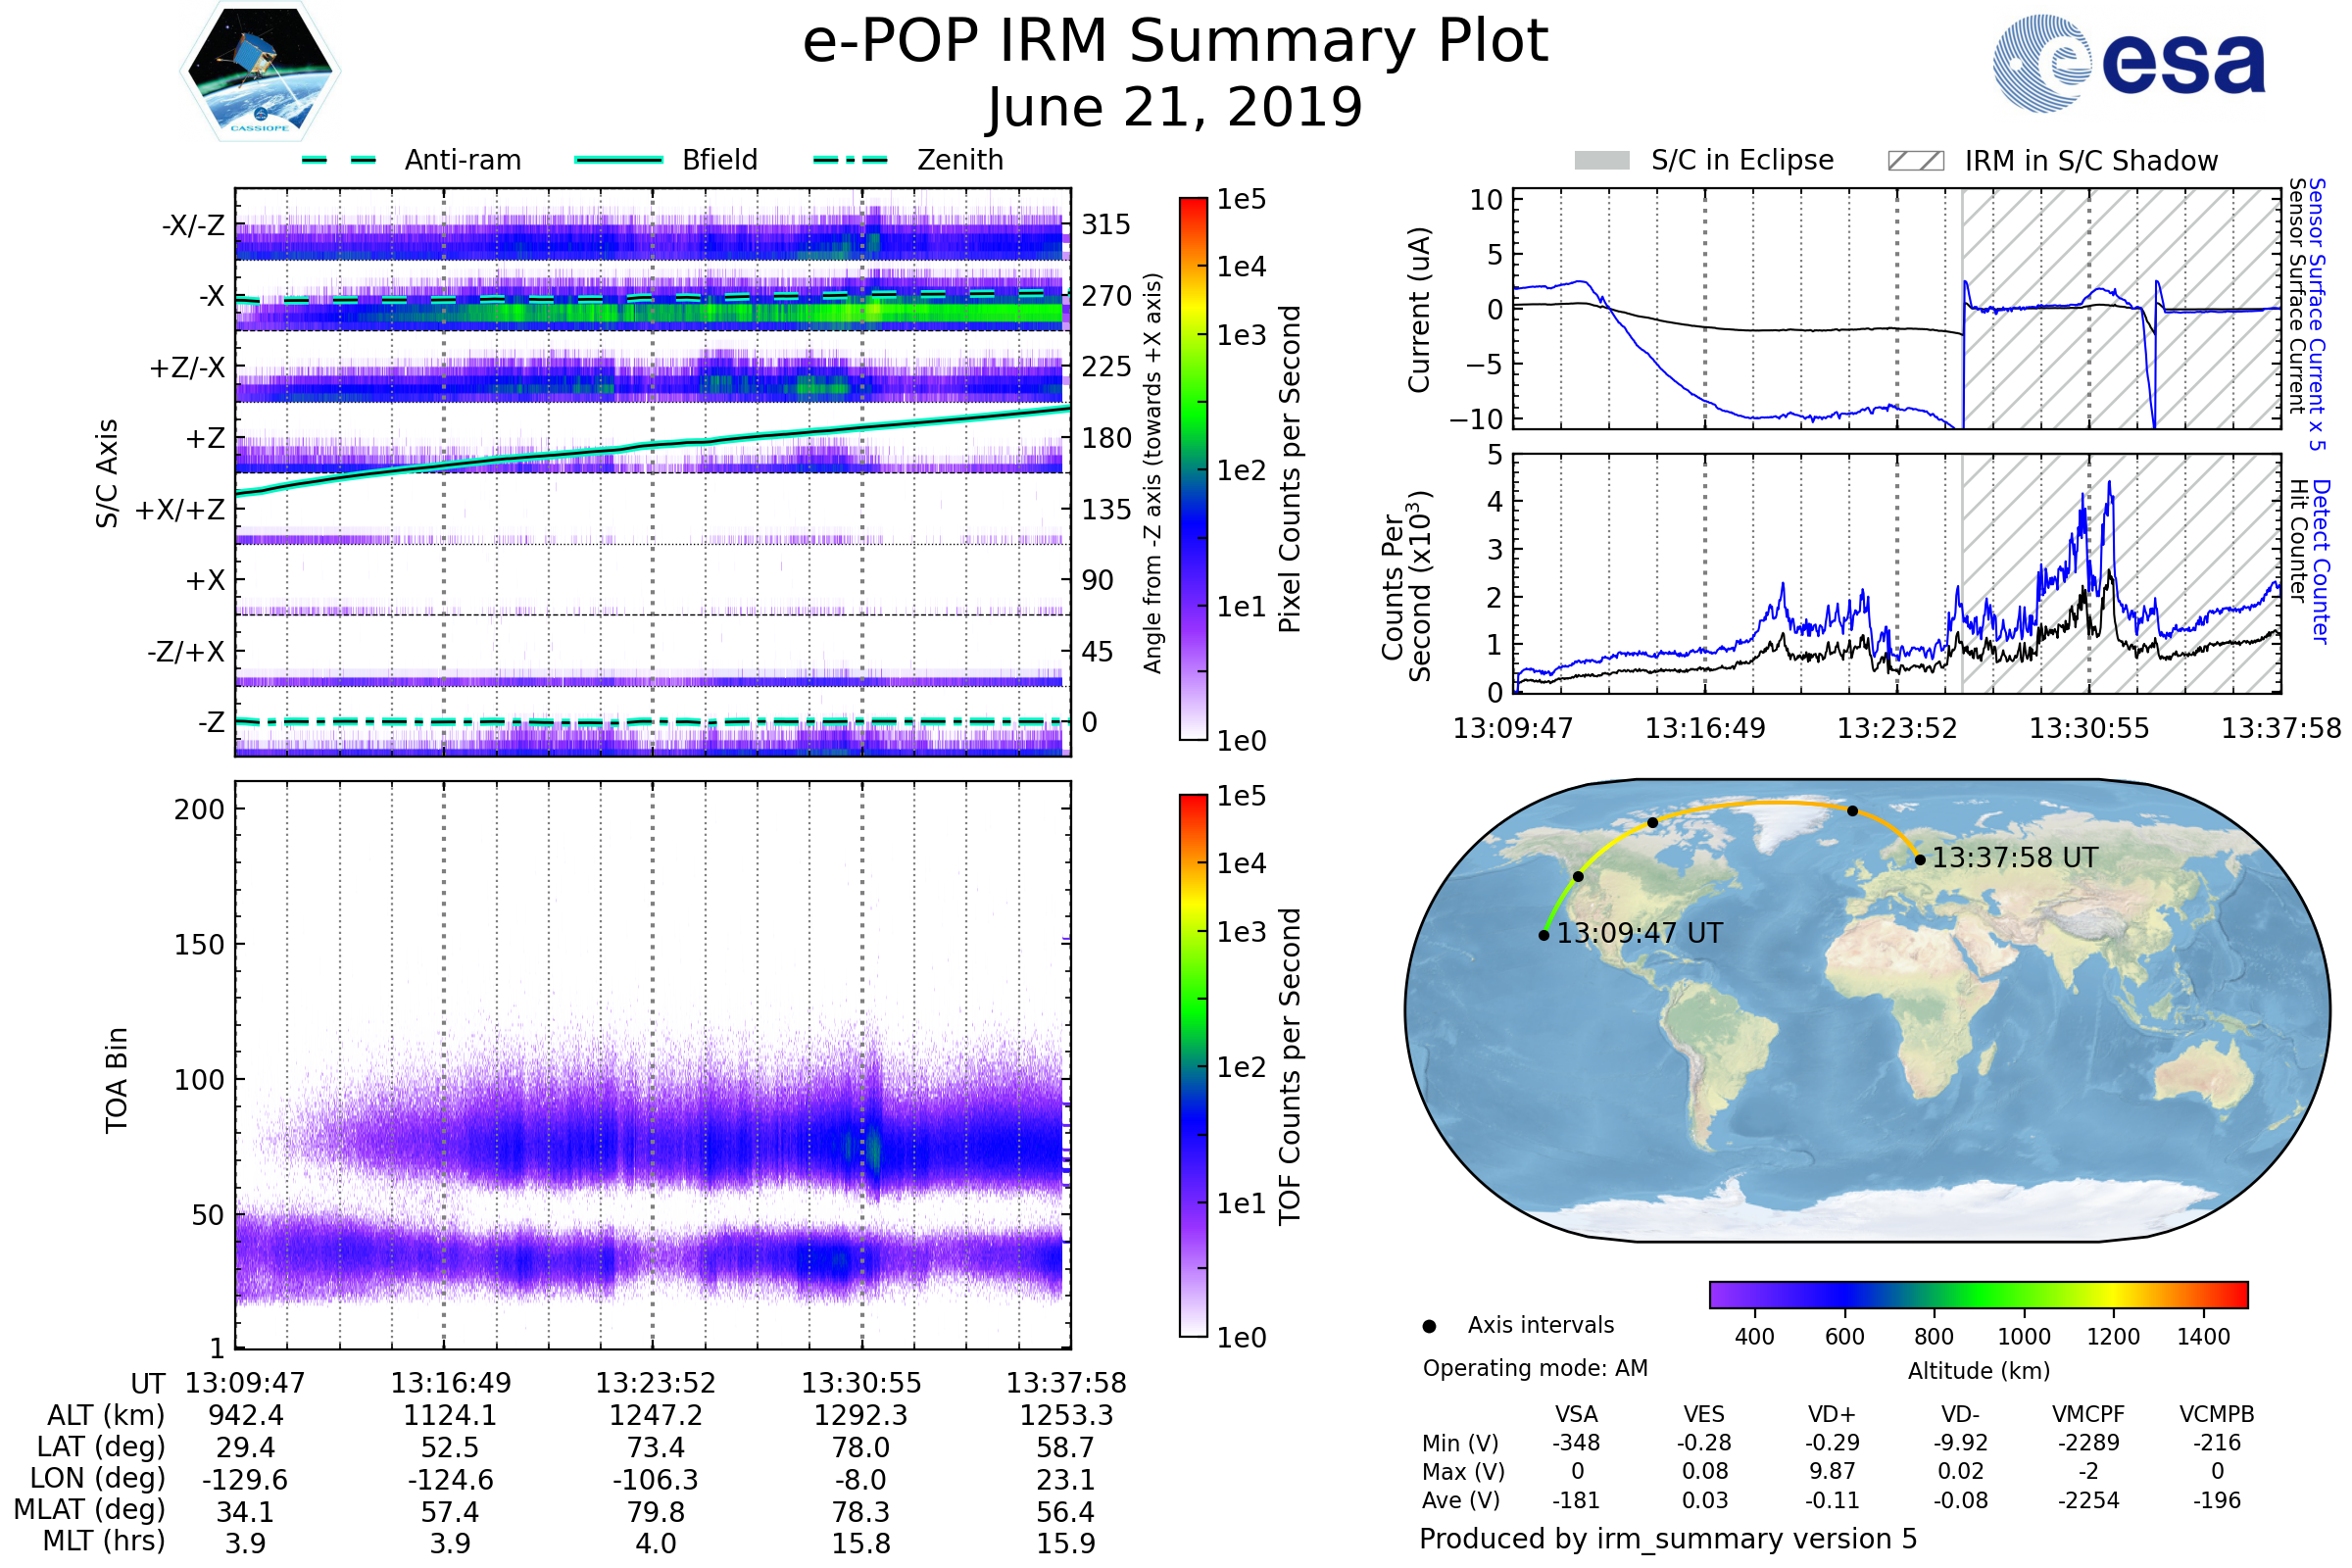Click the Axis intervals black dot marker
Screen dimensions: 2352x1568
1429,1326
